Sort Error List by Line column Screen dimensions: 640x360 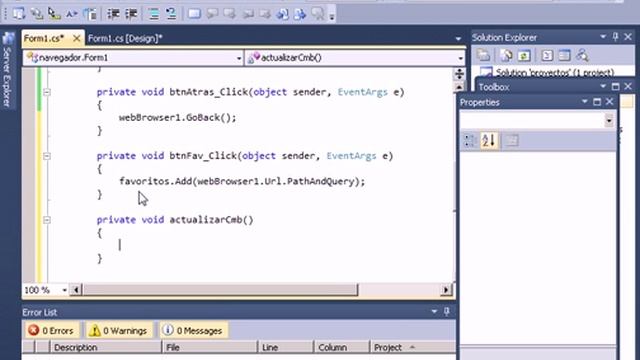(285, 347)
